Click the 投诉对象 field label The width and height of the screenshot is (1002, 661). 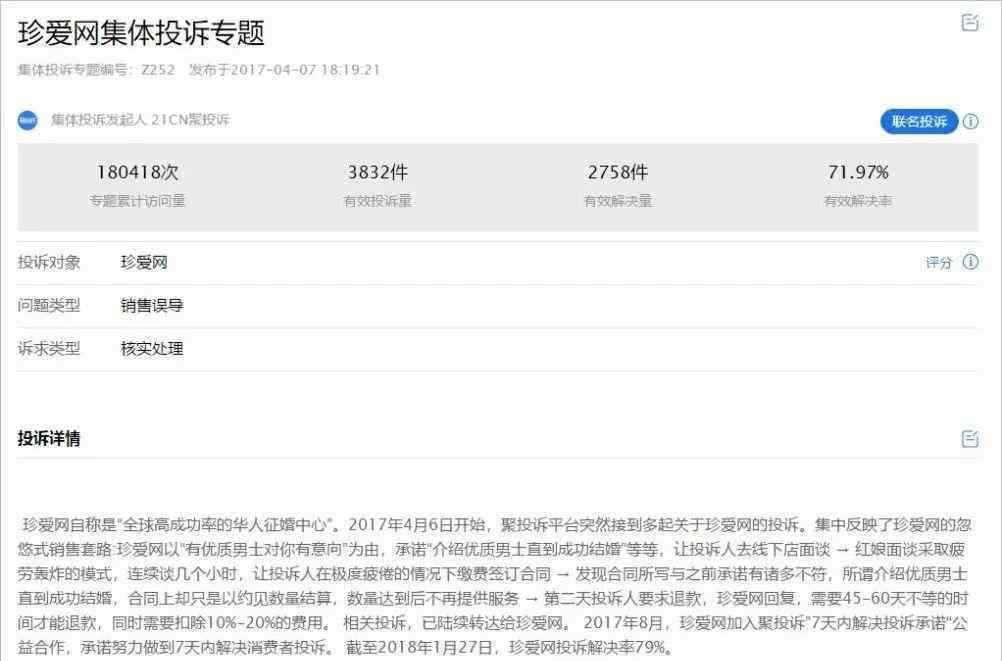coord(49,263)
